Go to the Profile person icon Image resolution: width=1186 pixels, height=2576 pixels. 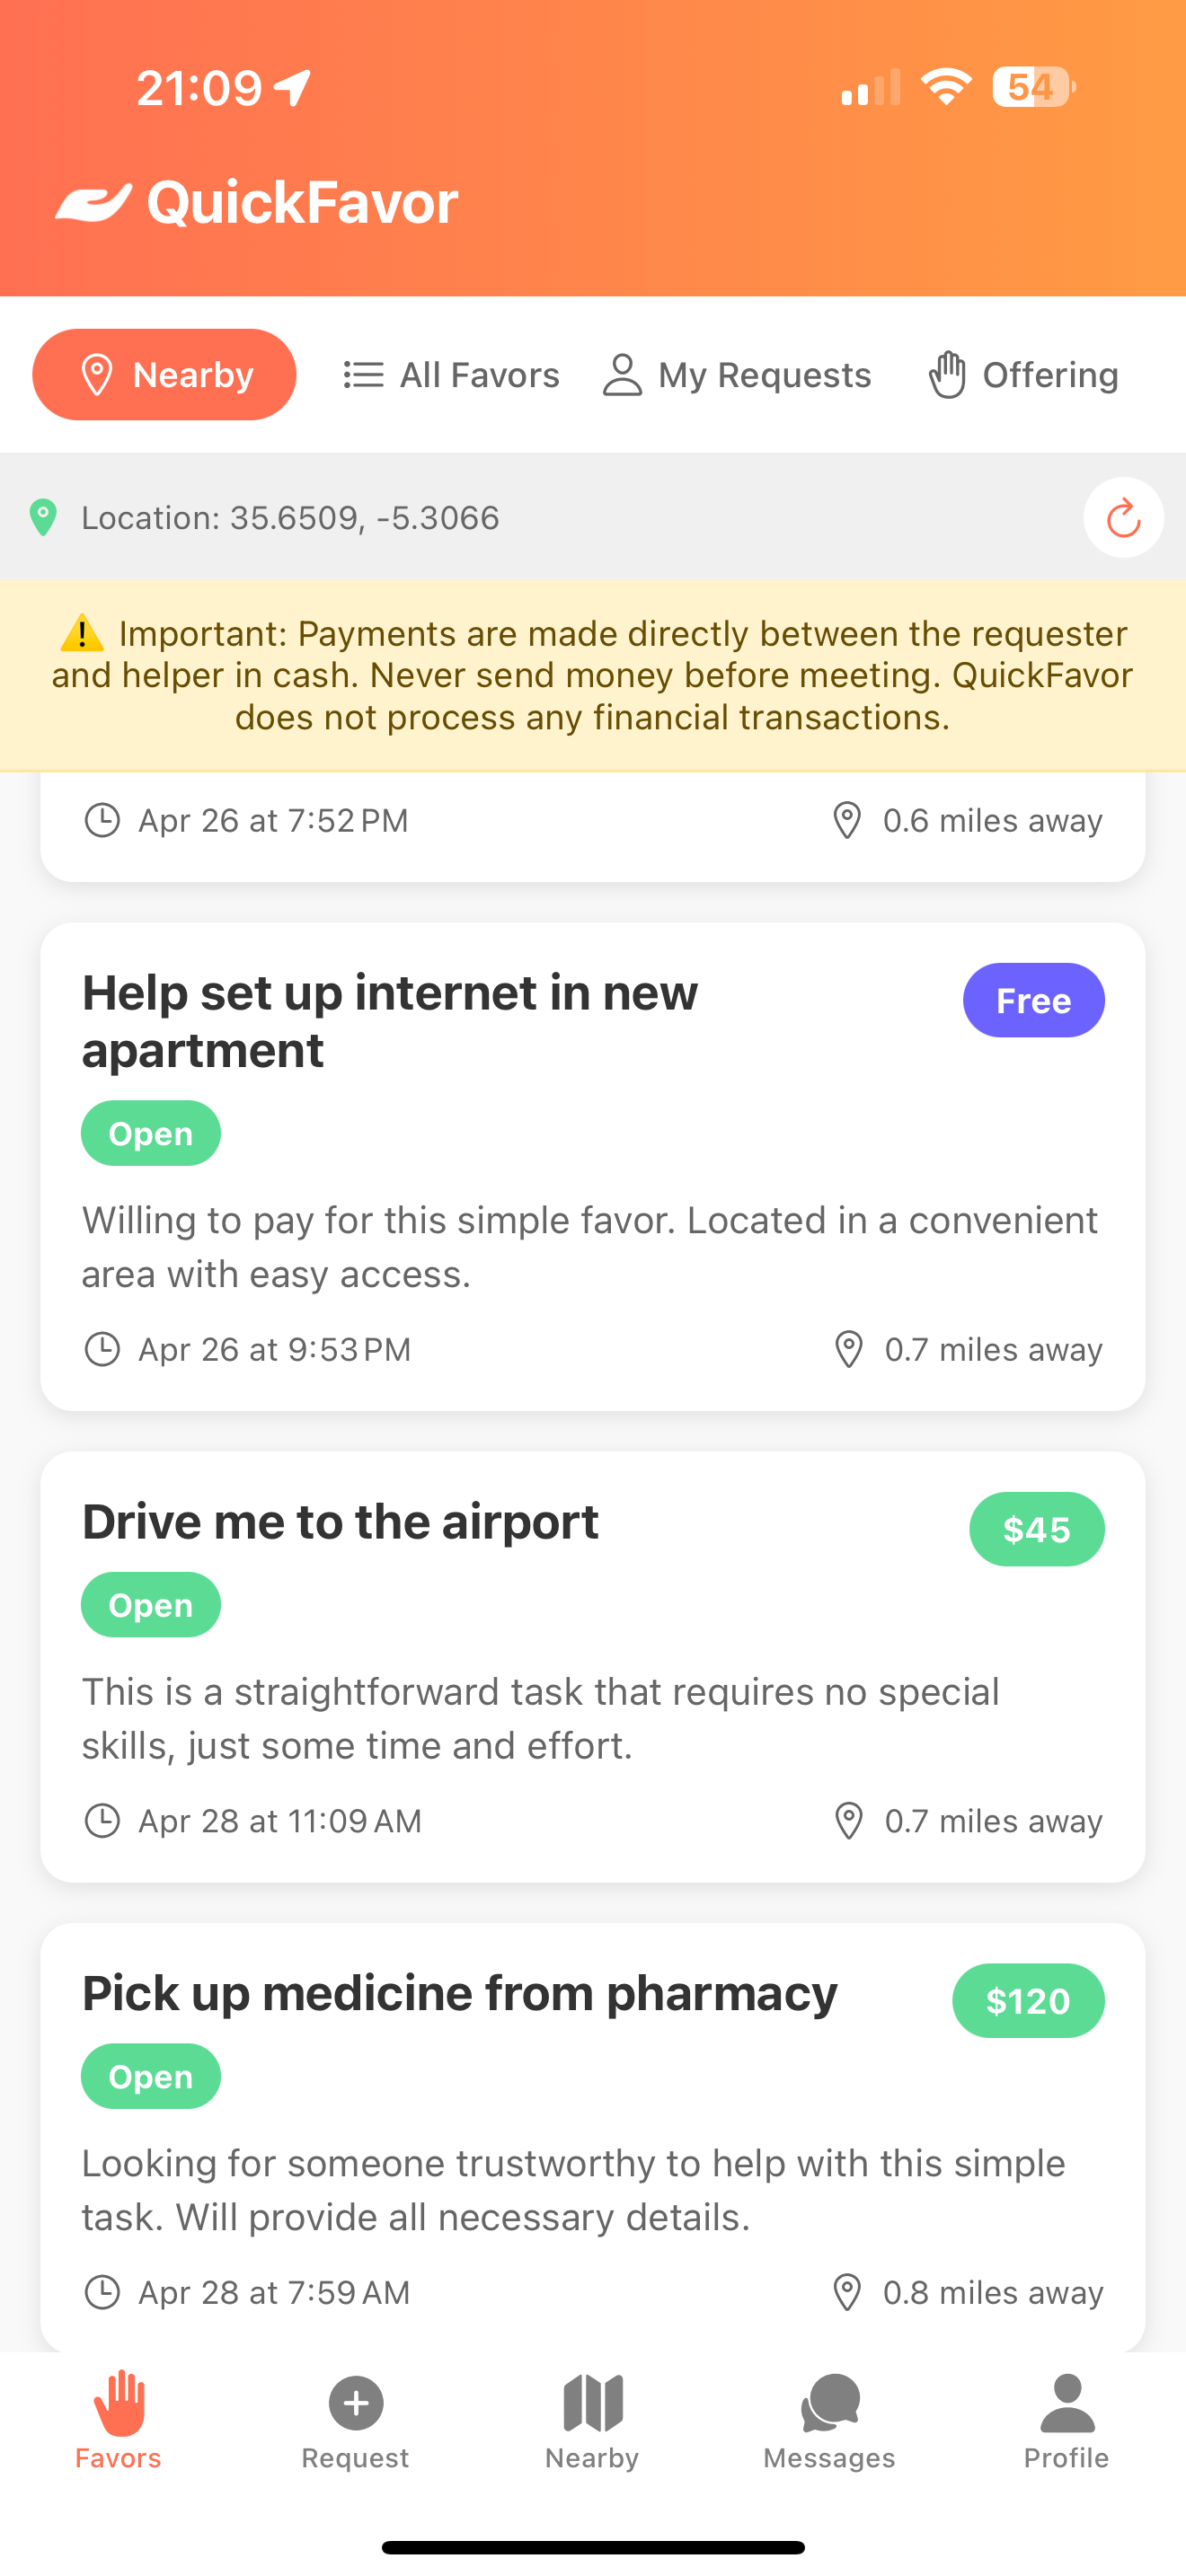(x=1067, y=2402)
